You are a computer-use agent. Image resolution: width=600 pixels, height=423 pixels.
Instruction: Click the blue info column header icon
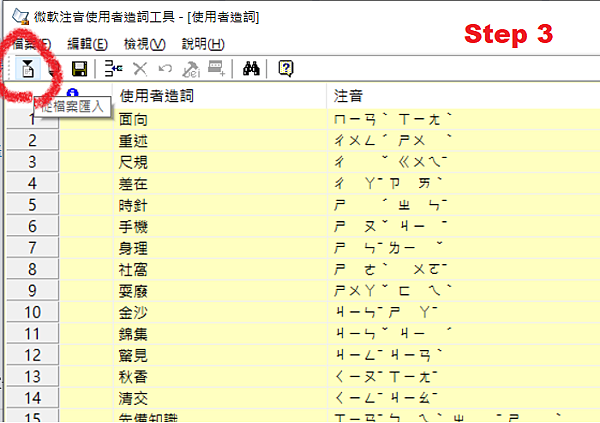(72, 93)
